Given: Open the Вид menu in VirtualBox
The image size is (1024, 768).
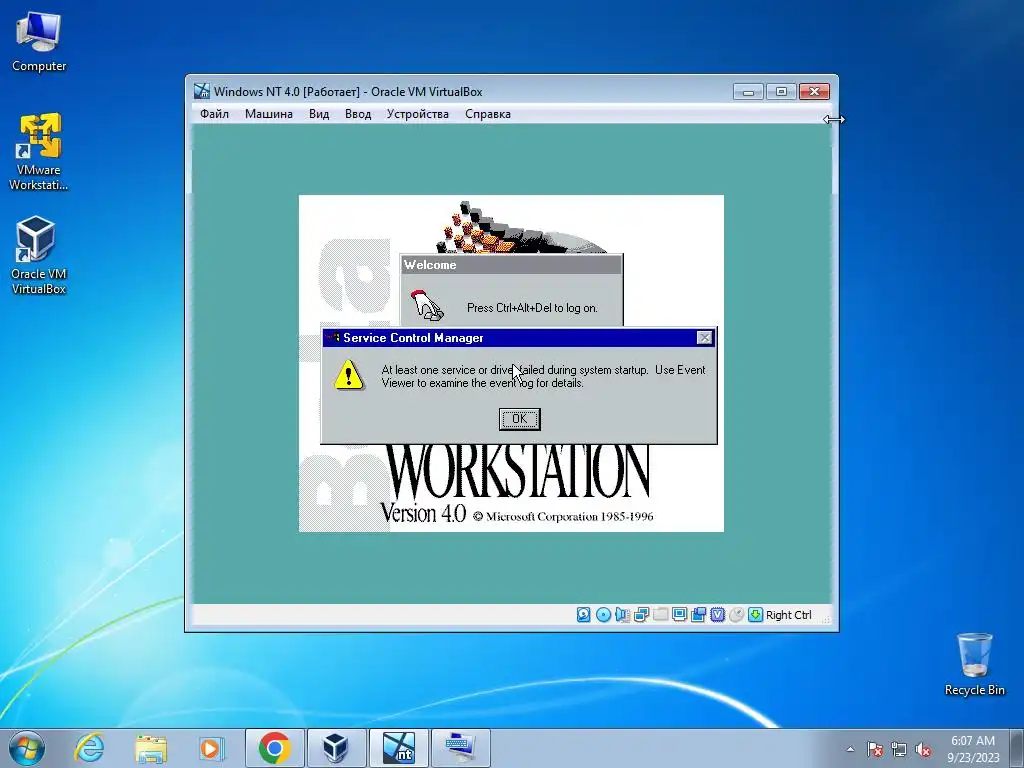Looking at the screenshot, I should pos(319,114).
